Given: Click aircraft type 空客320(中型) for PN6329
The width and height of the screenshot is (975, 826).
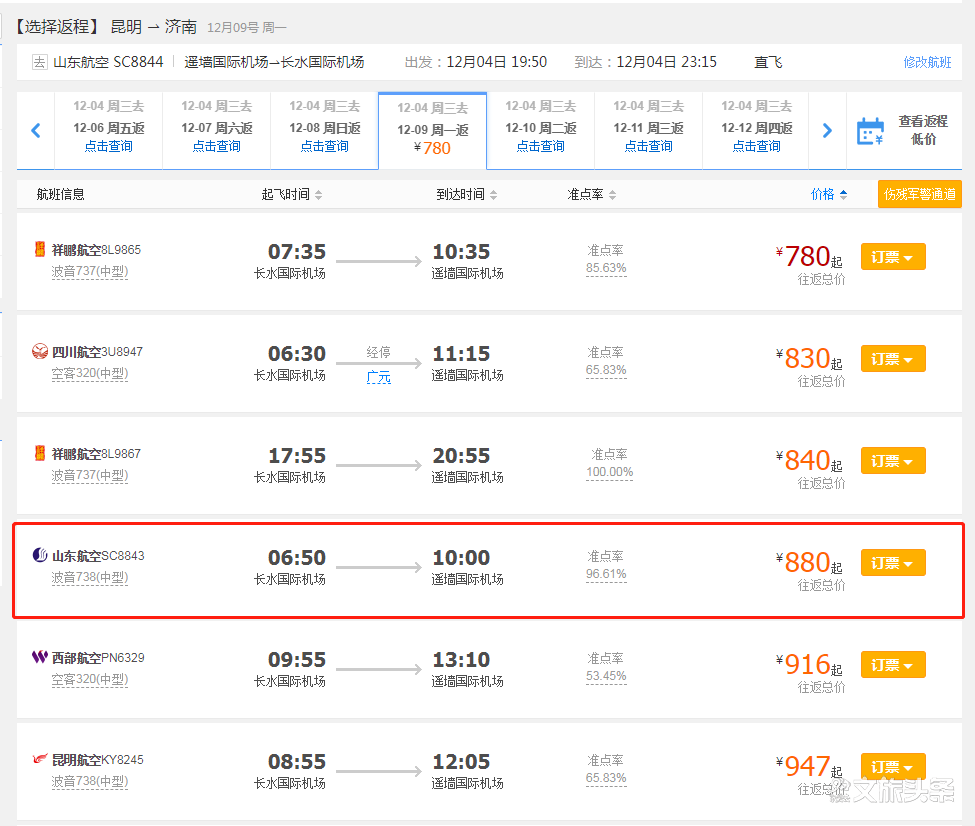Looking at the screenshot, I should pos(90,679).
